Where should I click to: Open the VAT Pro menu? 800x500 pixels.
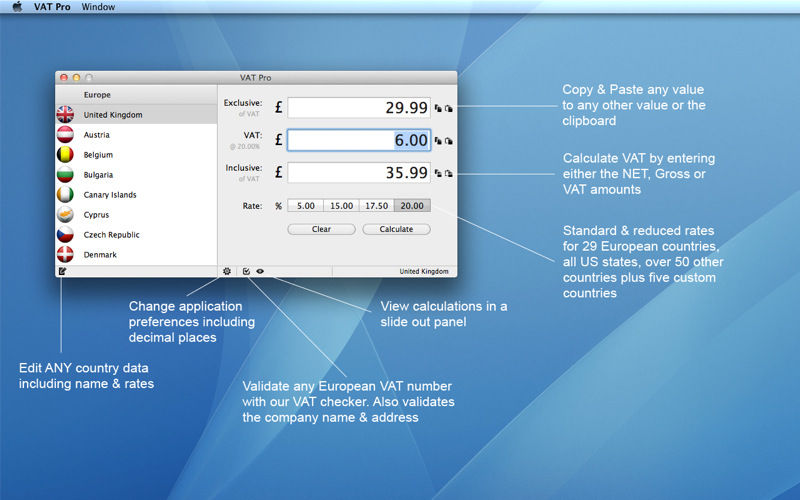coord(52,7)
